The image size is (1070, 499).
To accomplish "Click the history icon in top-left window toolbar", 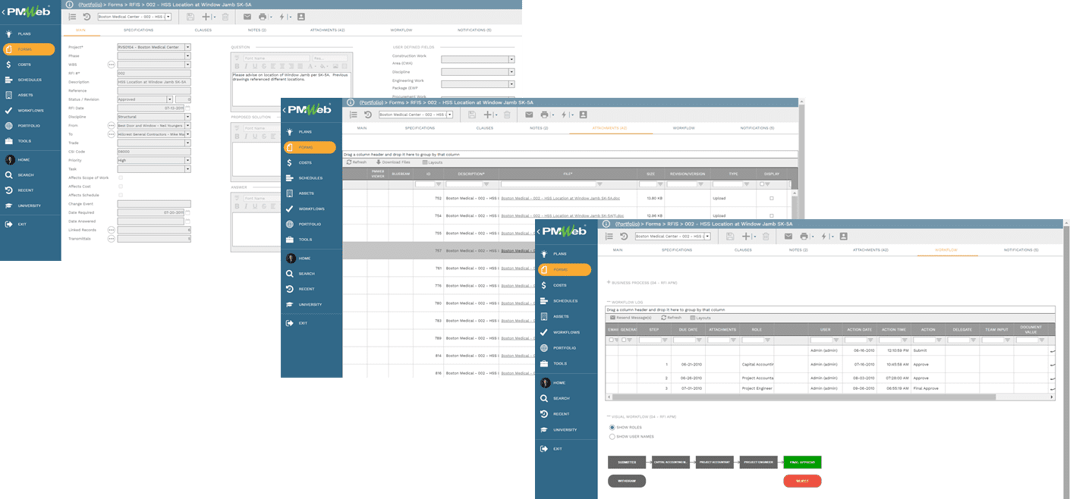I will point(86,17).
